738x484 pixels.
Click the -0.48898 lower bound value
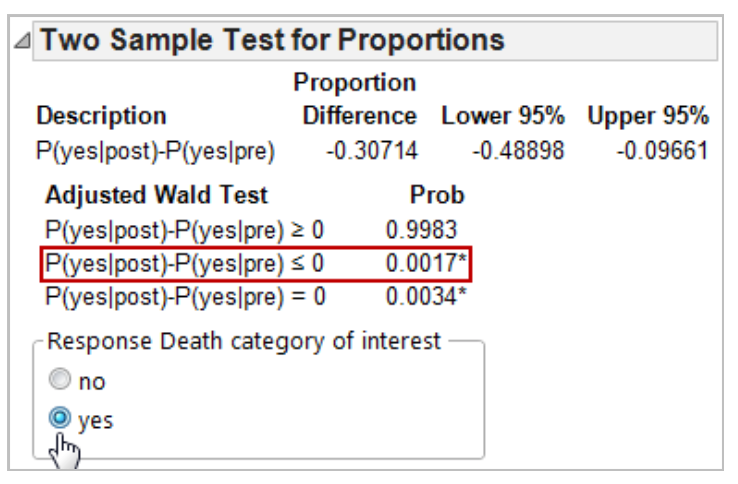coord(518,151)
